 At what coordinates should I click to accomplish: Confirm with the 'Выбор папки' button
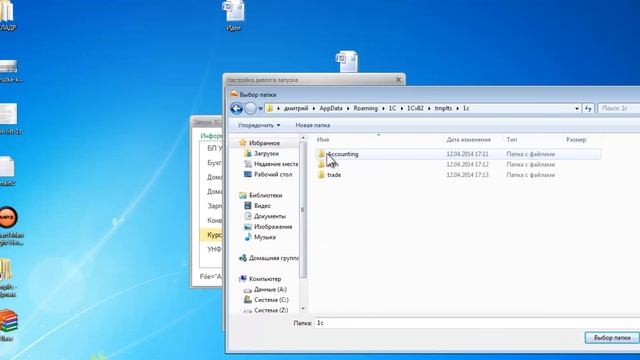611,338
